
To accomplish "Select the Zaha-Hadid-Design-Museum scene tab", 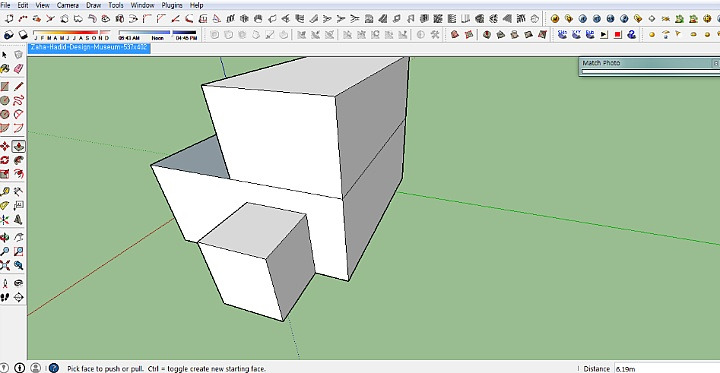I will pyautogui.click(x=89, y=48).
